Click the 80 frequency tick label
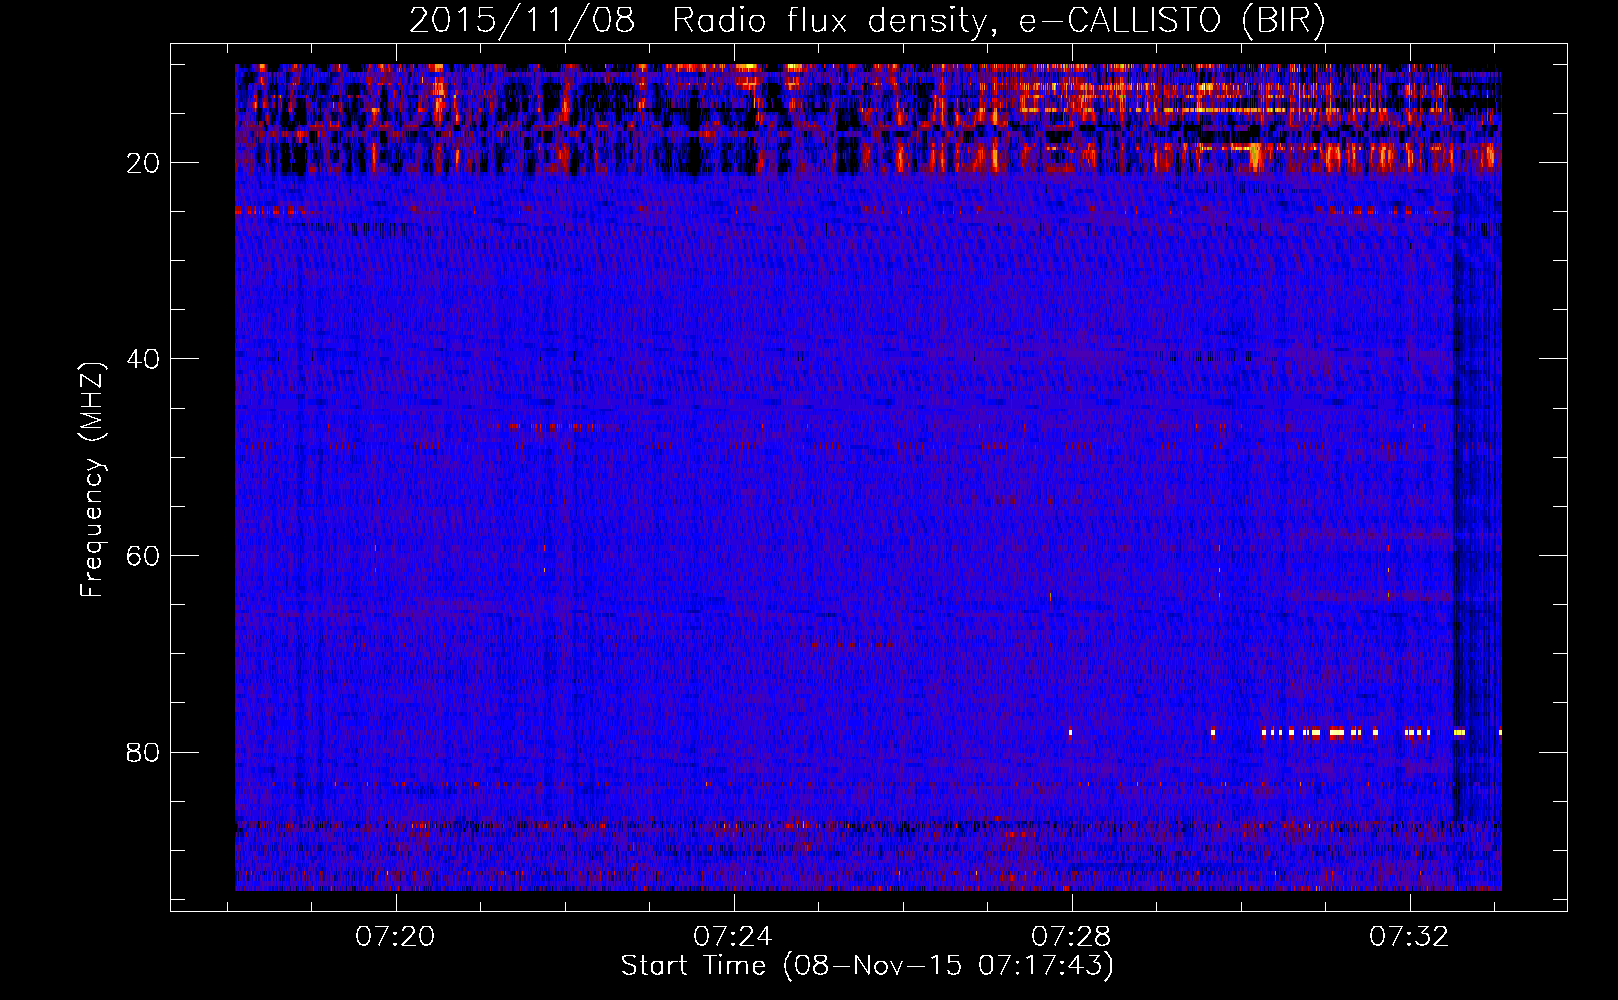The height and width of the screenshot is (1000, 1618). pos(144,752)
